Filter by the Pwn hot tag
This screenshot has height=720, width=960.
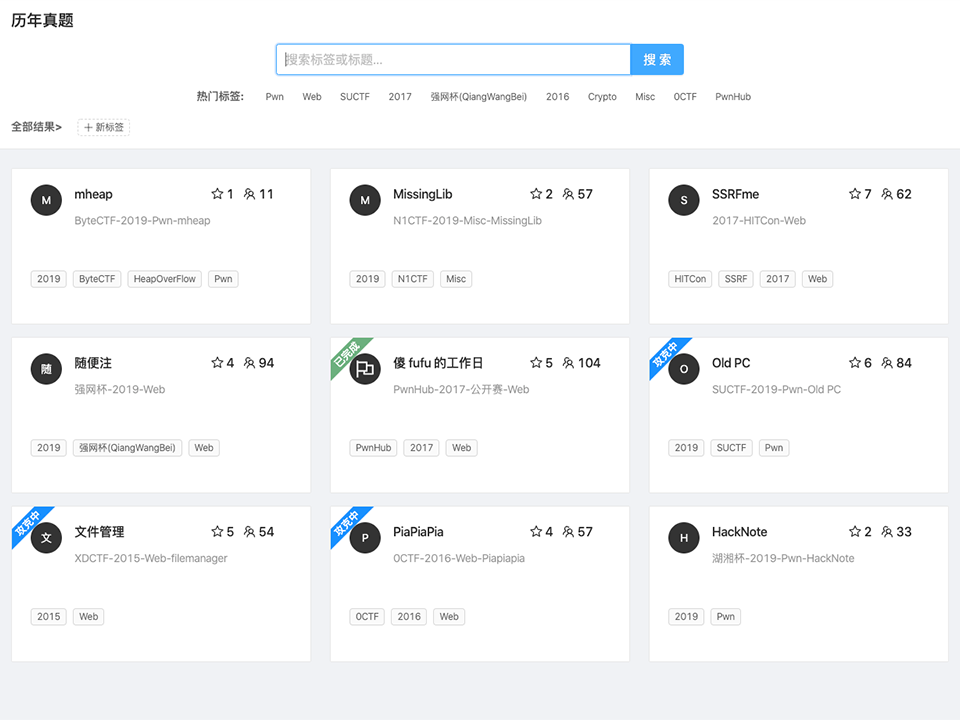(274, 97)
